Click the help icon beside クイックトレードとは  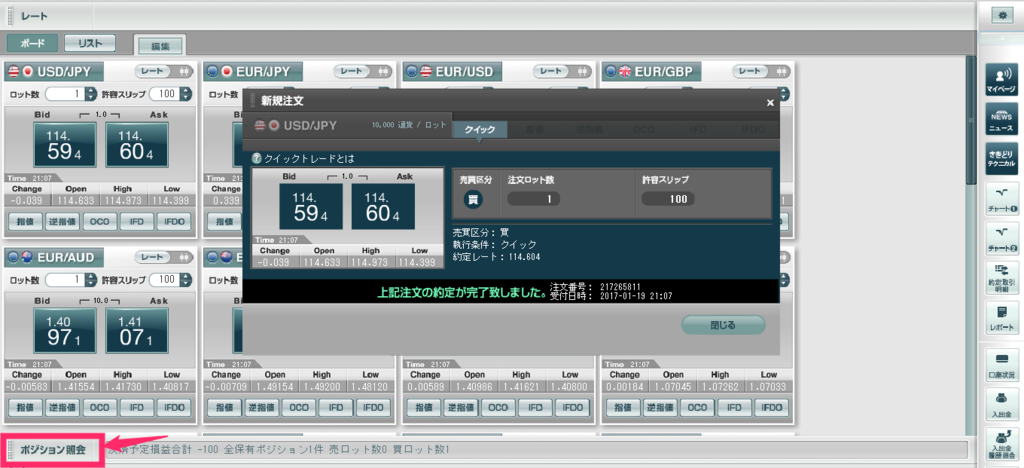(257, 158)
